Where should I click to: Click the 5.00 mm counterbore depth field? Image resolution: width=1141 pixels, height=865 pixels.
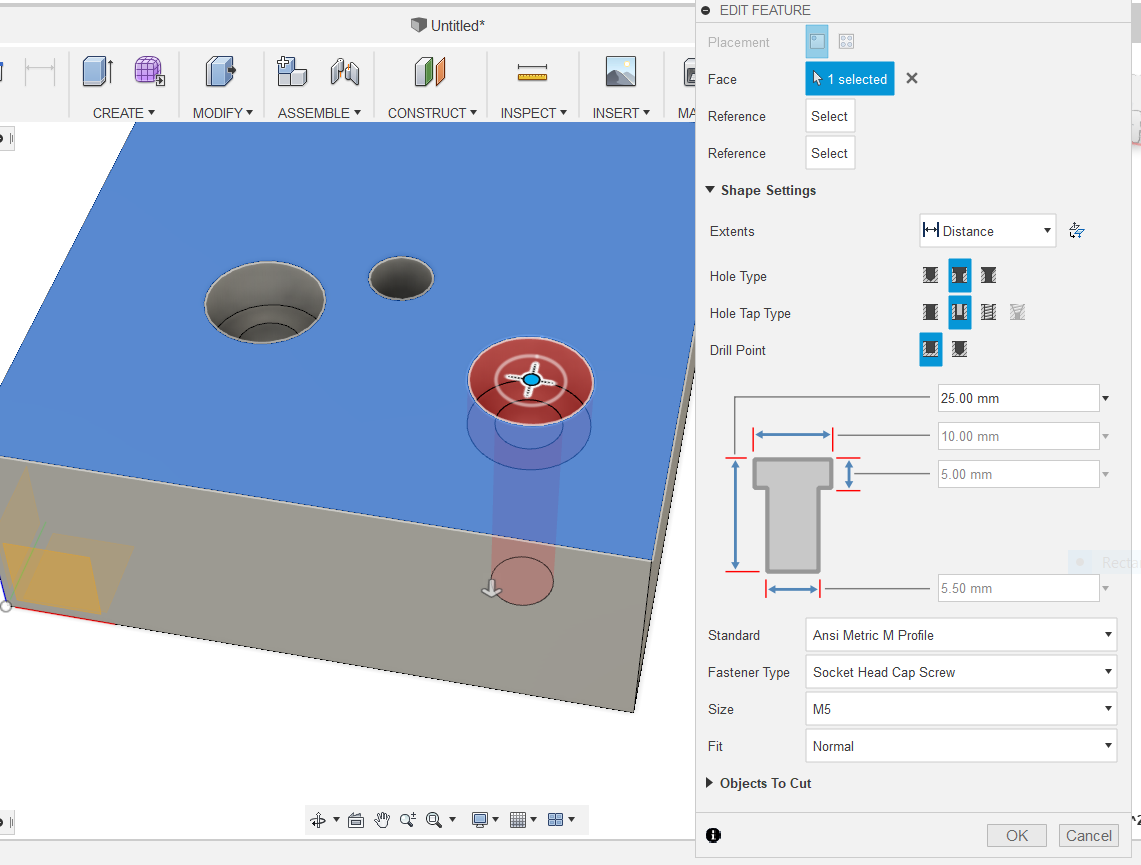(x=1018, y=474)
